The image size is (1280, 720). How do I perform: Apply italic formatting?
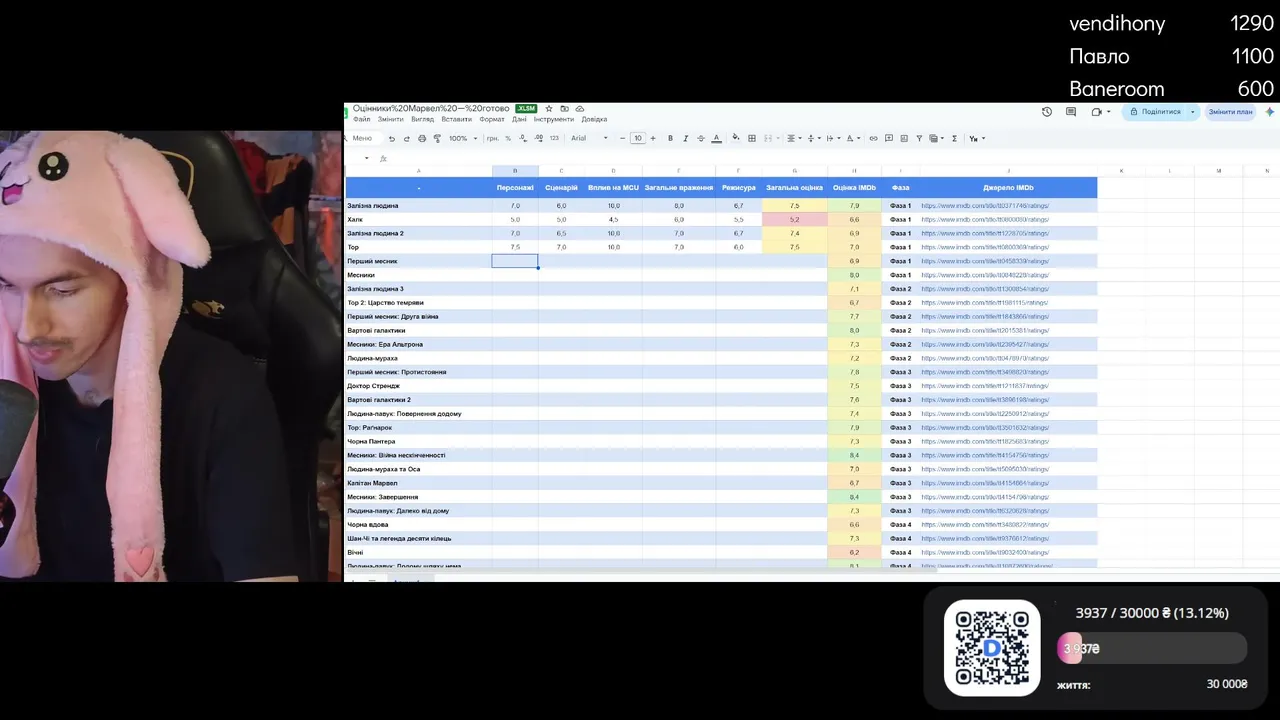coord(685,138)
